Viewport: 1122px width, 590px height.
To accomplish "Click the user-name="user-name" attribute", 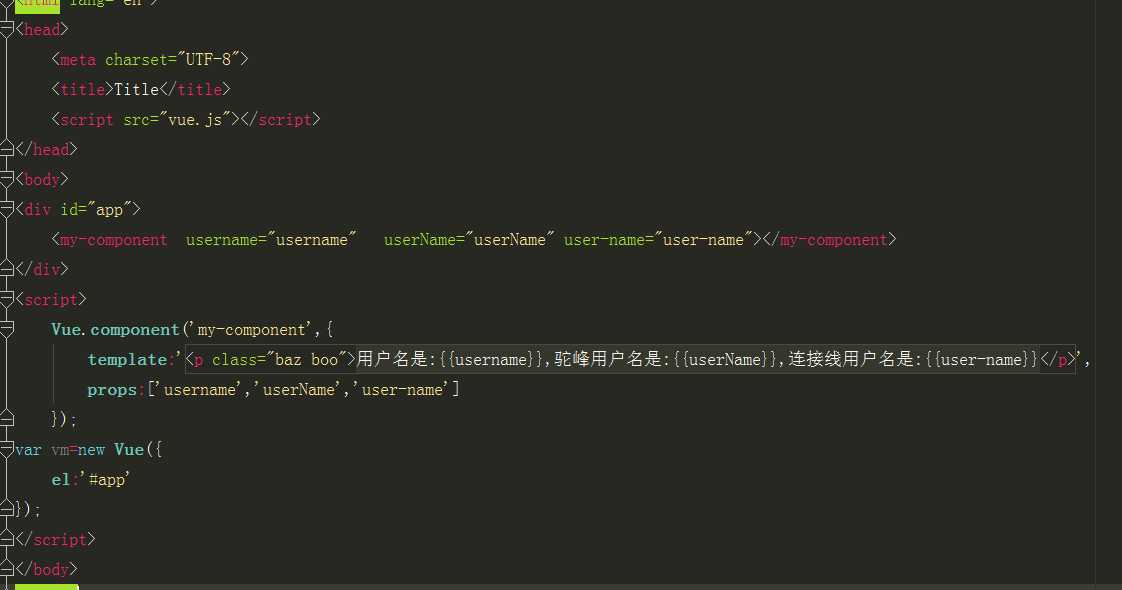I will tap(658, 240).
